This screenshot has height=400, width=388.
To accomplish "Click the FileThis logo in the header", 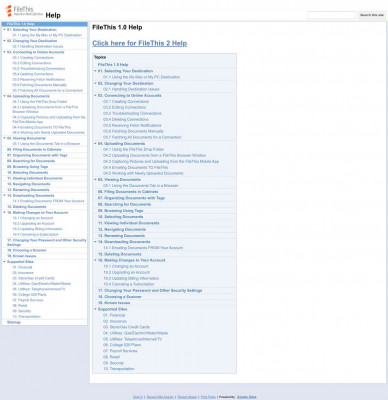I will tap(24, 11).
